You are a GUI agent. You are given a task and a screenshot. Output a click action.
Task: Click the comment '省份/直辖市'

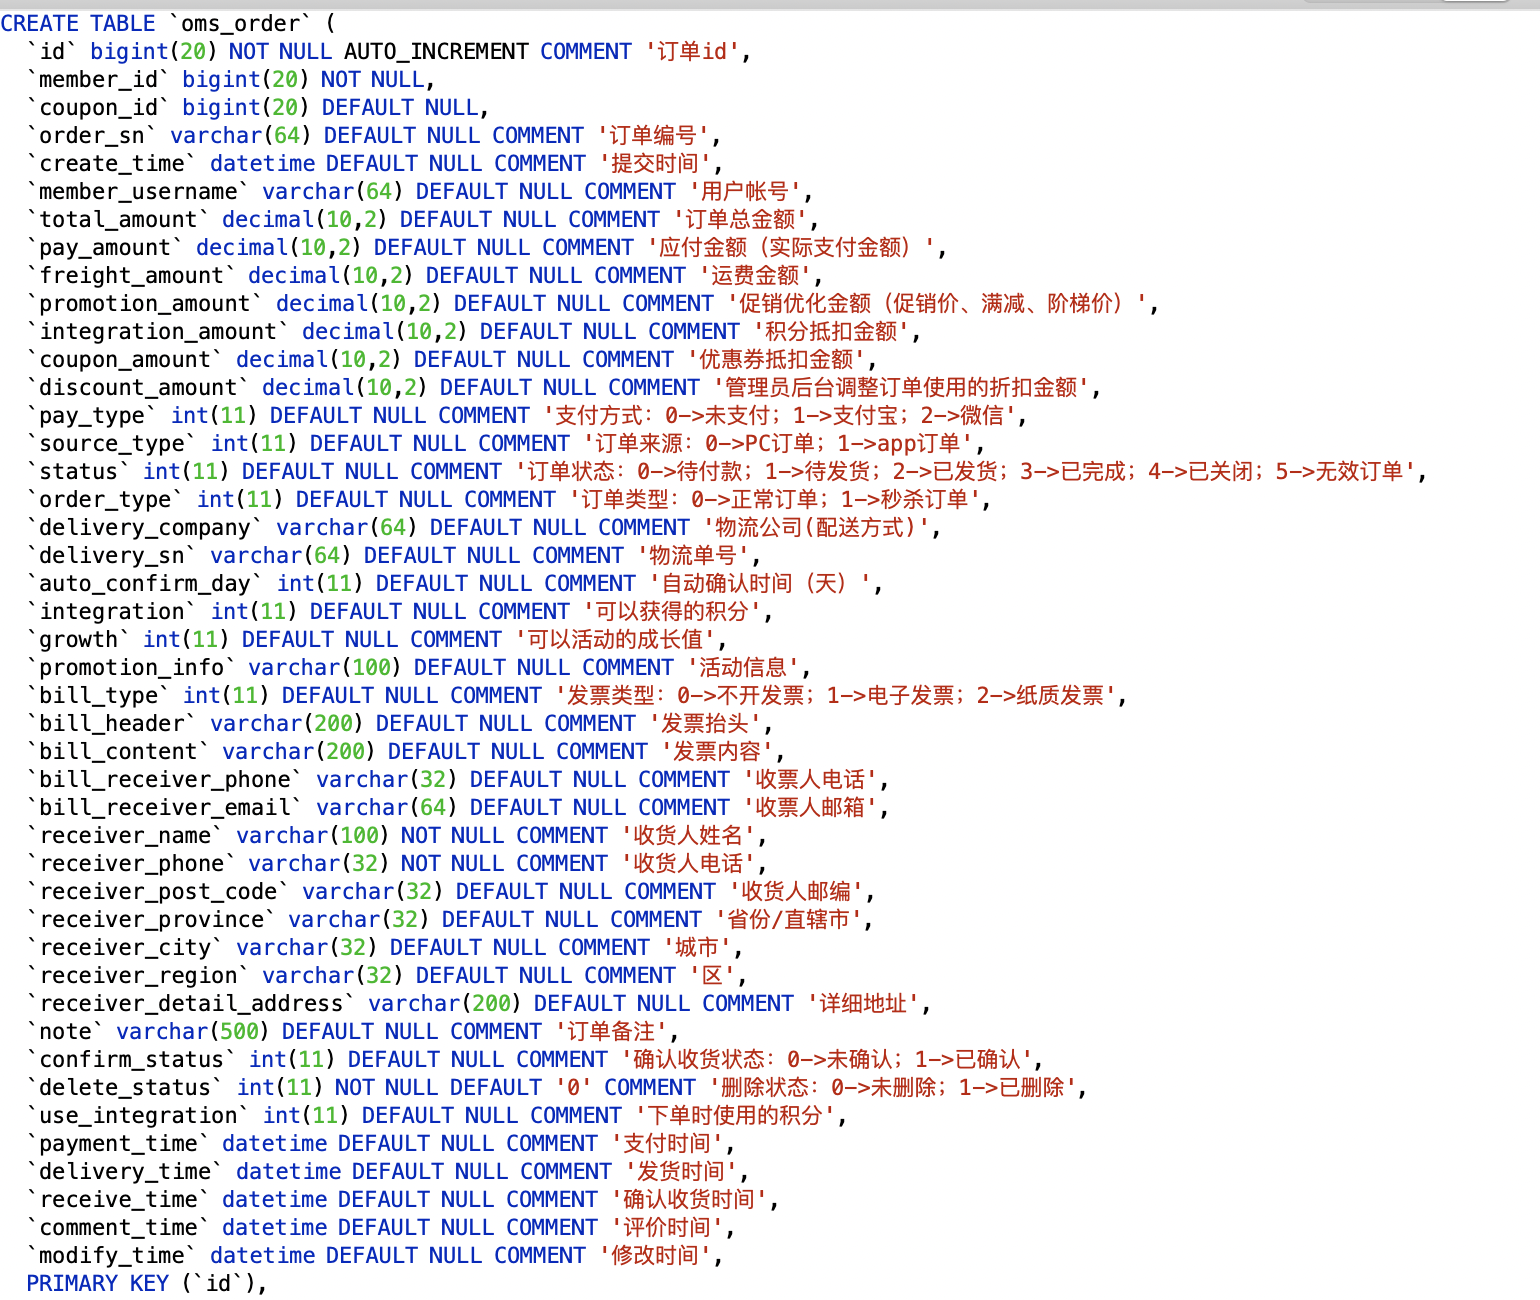[x=789, y=919]
